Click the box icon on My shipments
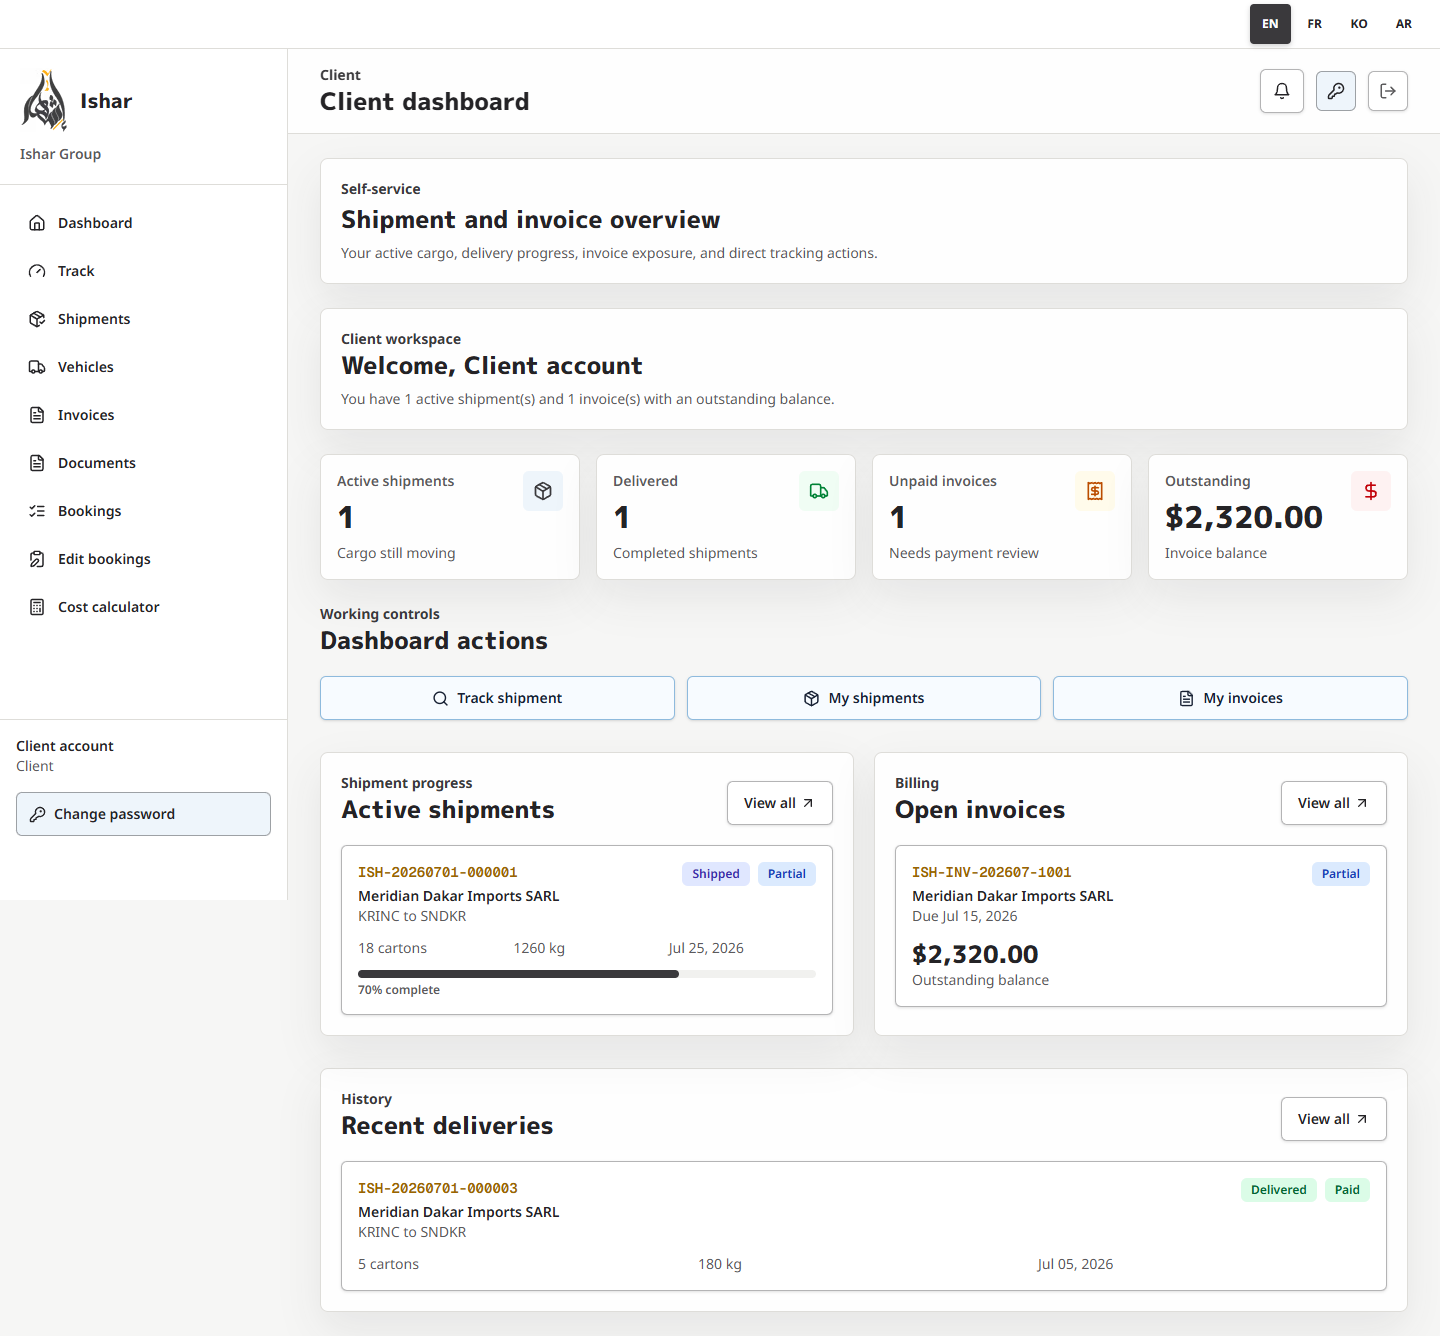The height and width of the screenshot is (1336, 1440). 812,698
